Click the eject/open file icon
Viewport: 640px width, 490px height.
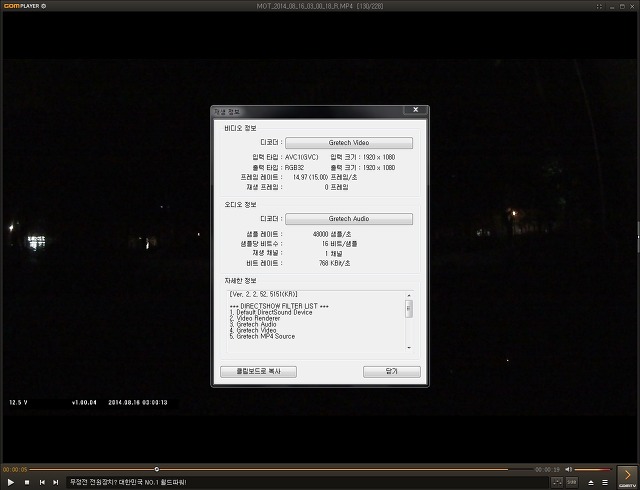point(591,483)
